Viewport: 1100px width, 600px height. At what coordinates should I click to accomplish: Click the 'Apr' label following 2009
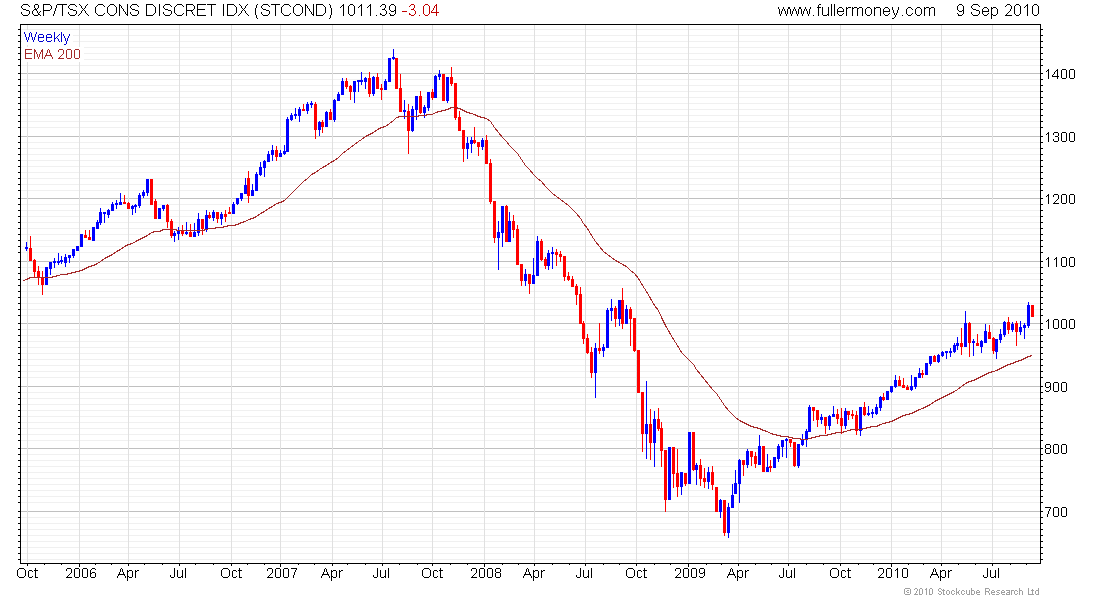[738, 573]
